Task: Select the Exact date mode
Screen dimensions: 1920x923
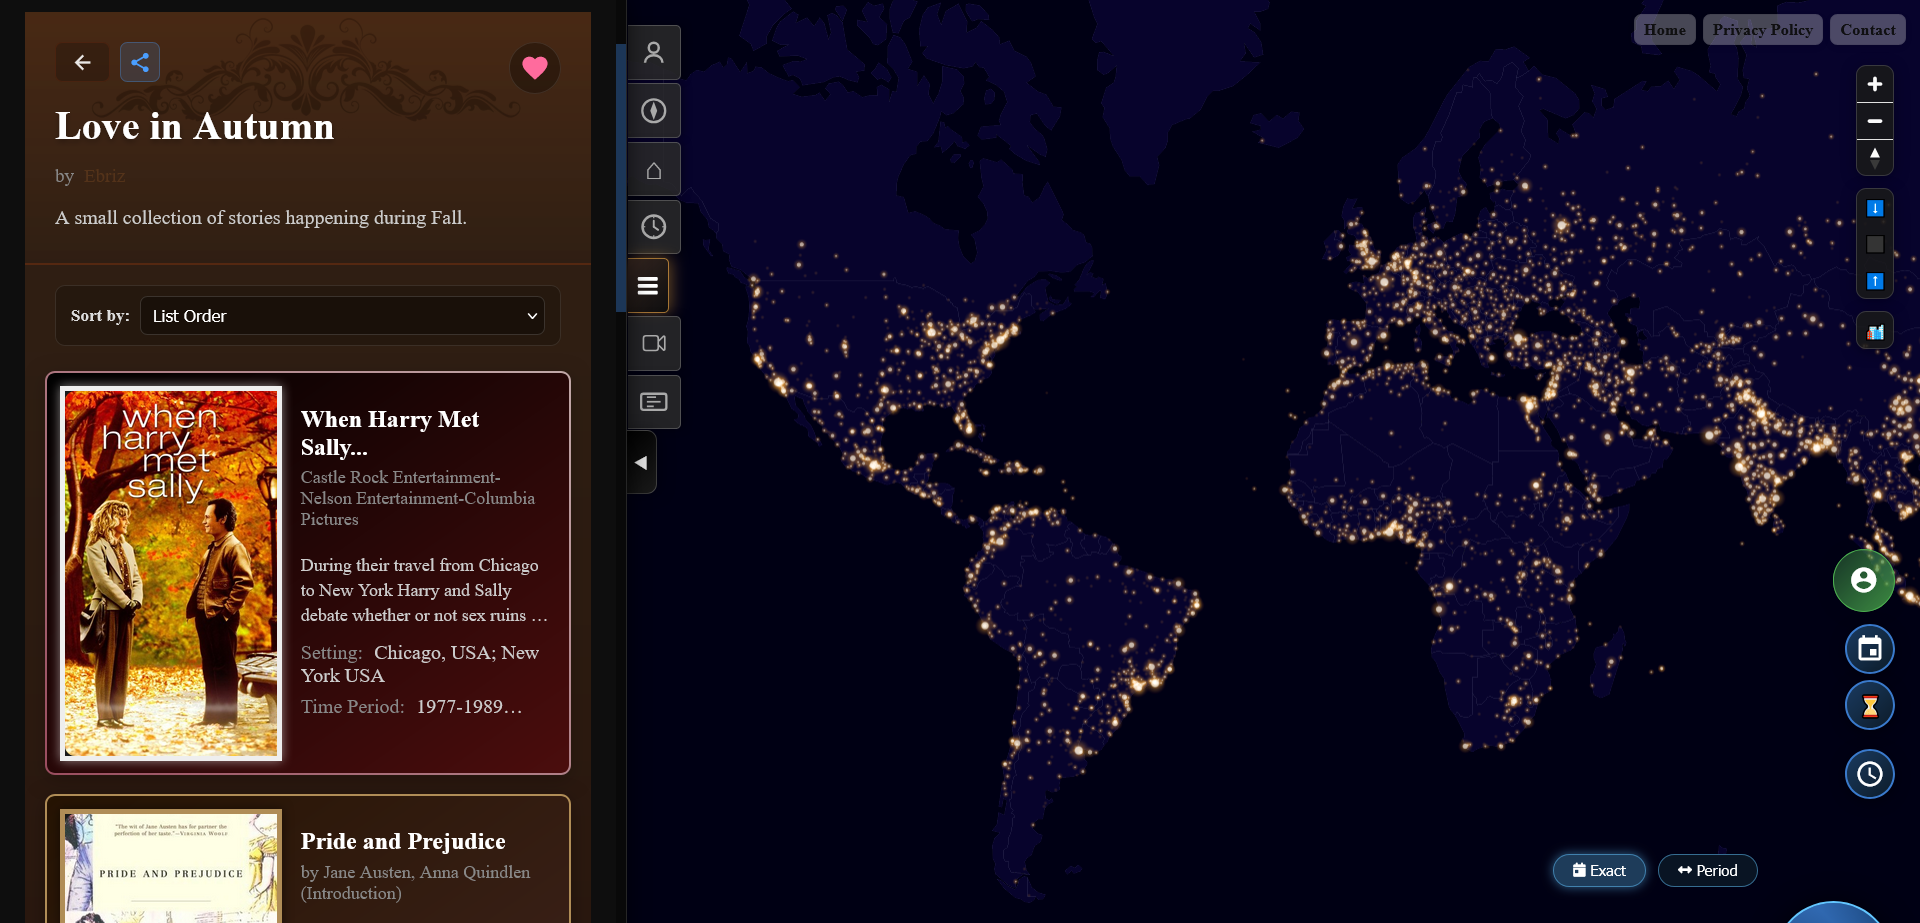Action: [x=1599, y=871]
